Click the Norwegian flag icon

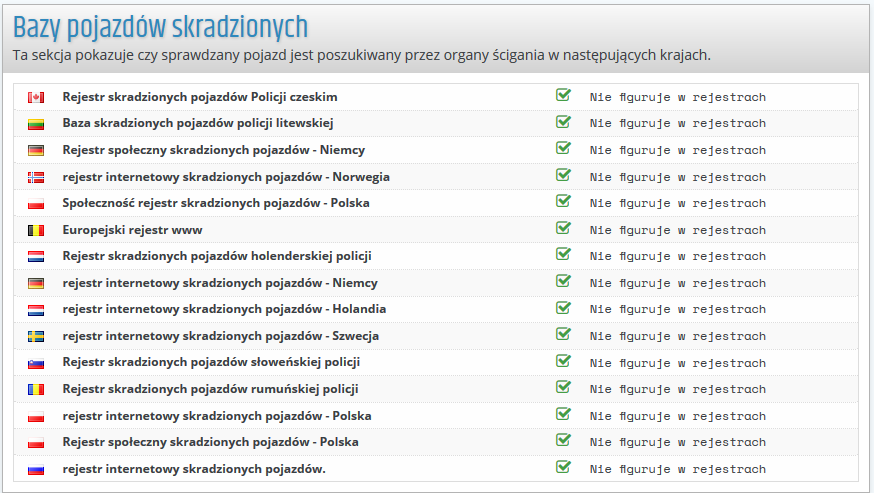pos(36,177)
